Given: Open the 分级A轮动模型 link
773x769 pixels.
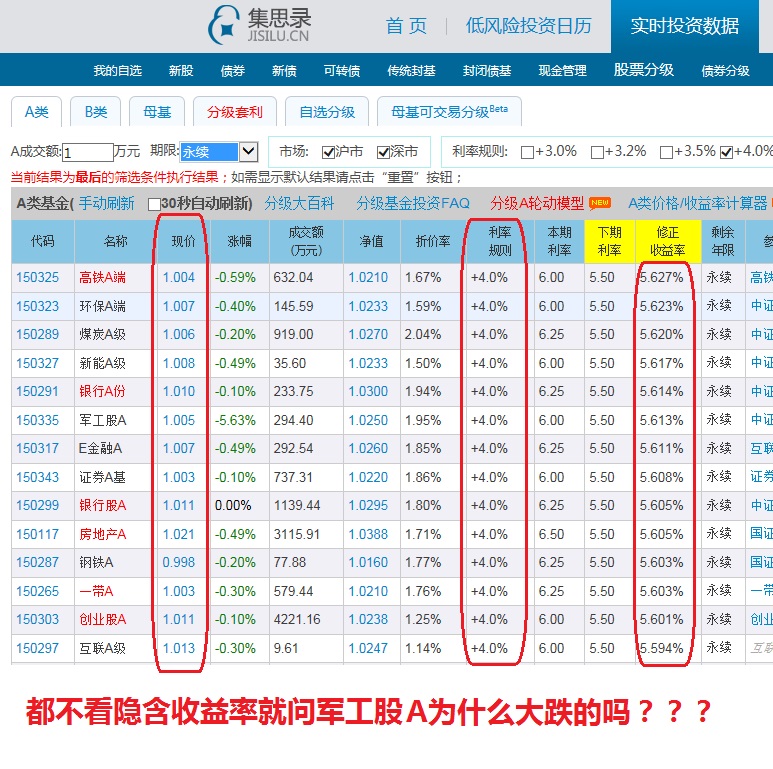Looking at the screenshot, I should point(537,203).
